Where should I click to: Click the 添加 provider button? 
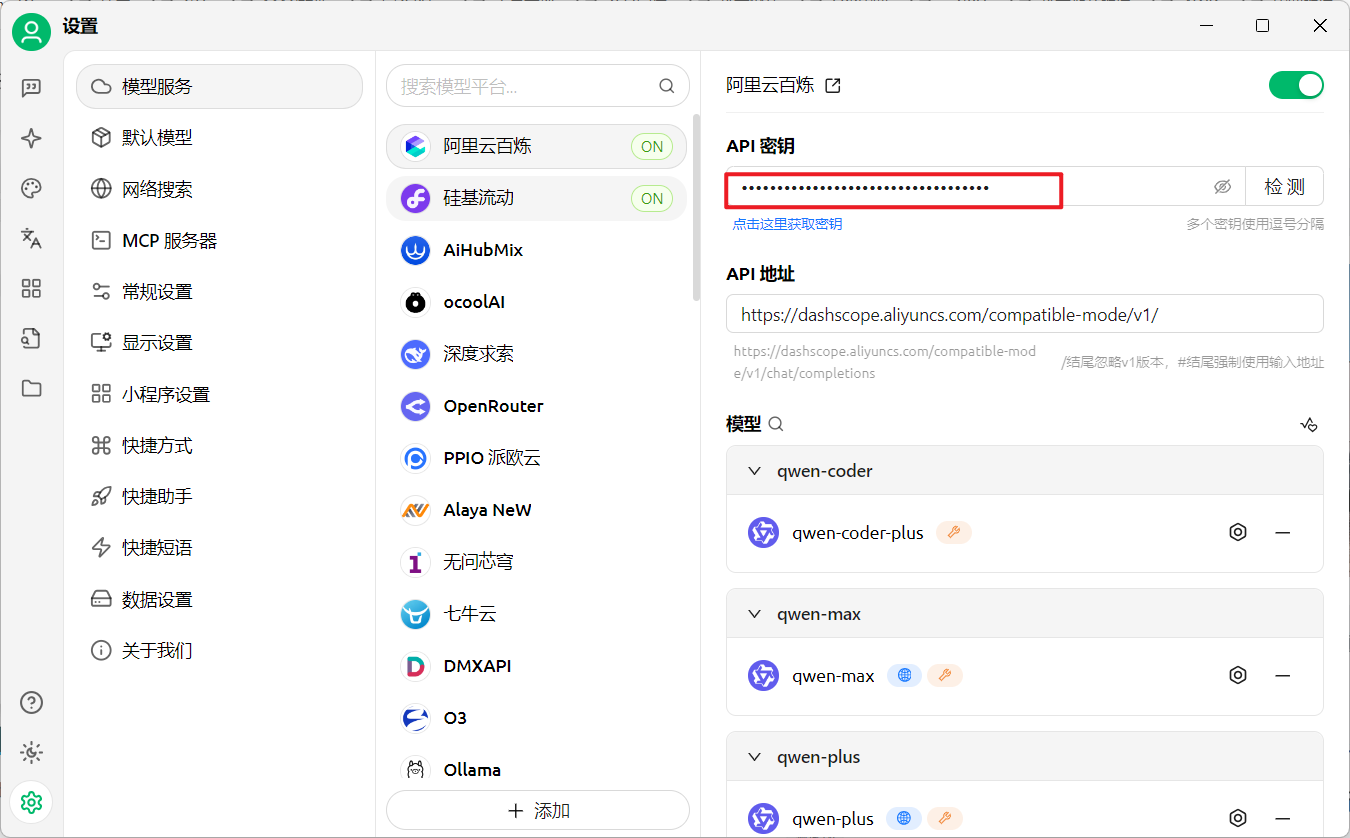[x=538, y=811]
